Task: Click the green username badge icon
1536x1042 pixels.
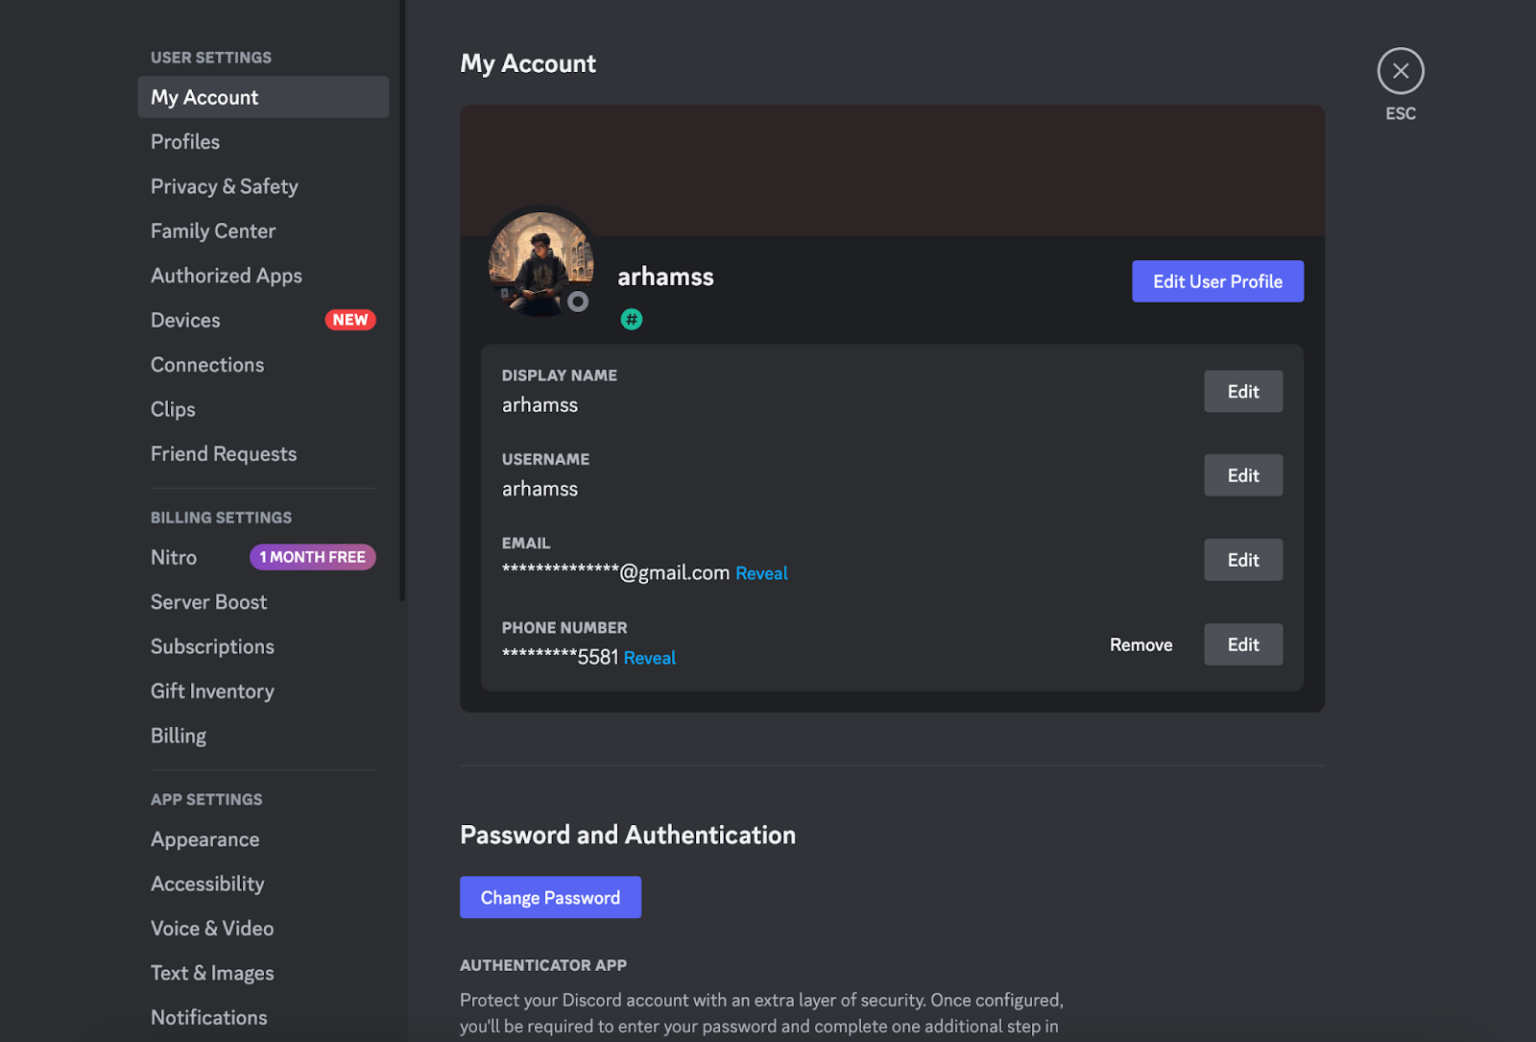Action: (631, 319)
